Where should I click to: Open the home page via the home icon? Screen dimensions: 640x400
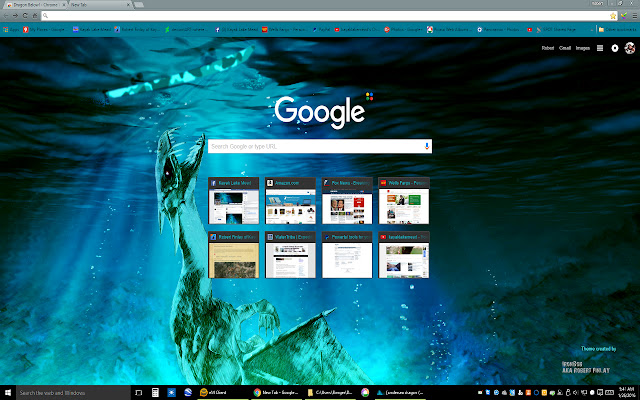[x=35, y=16]
